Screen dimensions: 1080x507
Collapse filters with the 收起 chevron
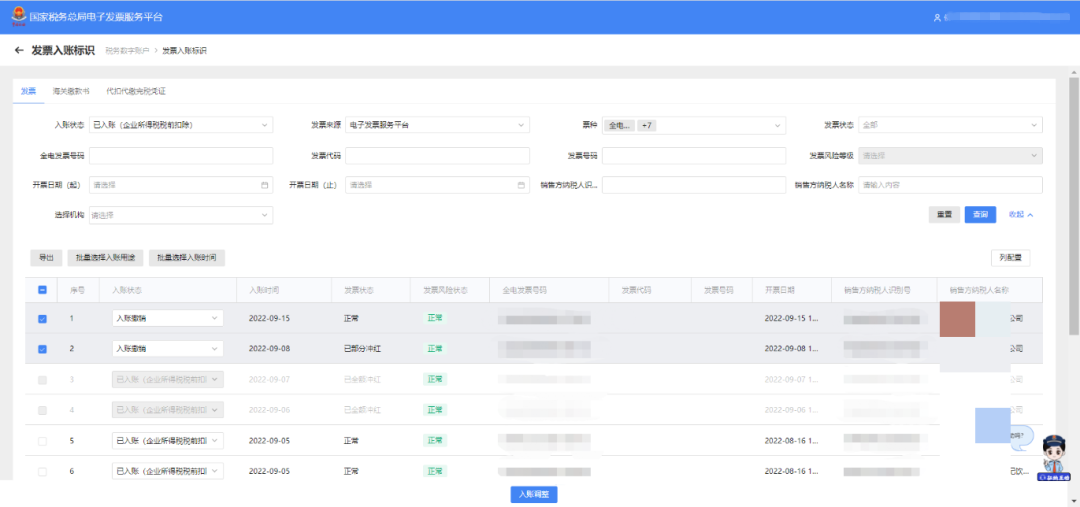[1020, 215]
